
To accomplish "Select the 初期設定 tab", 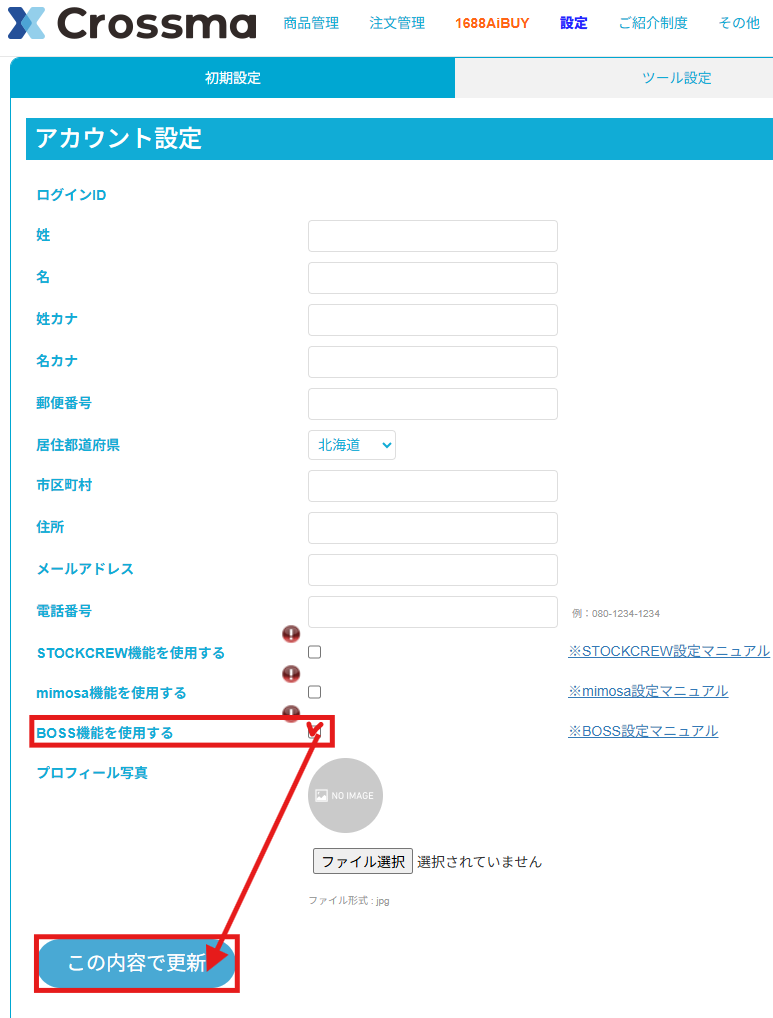I will 233,78.
